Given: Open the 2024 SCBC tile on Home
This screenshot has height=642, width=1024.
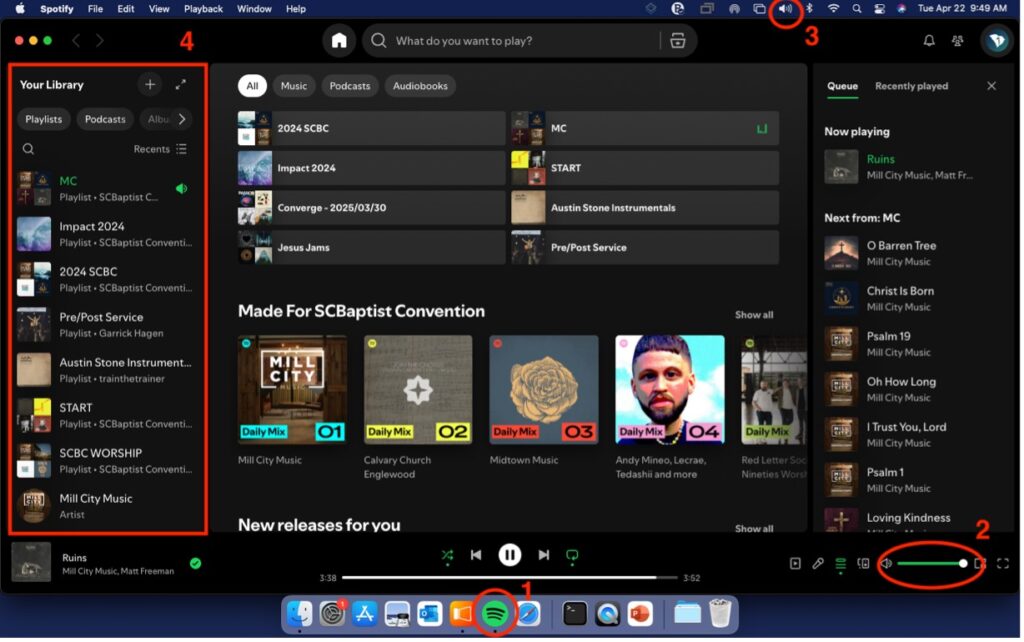Looking at the screenshot, I should click(x=372, y=128).
